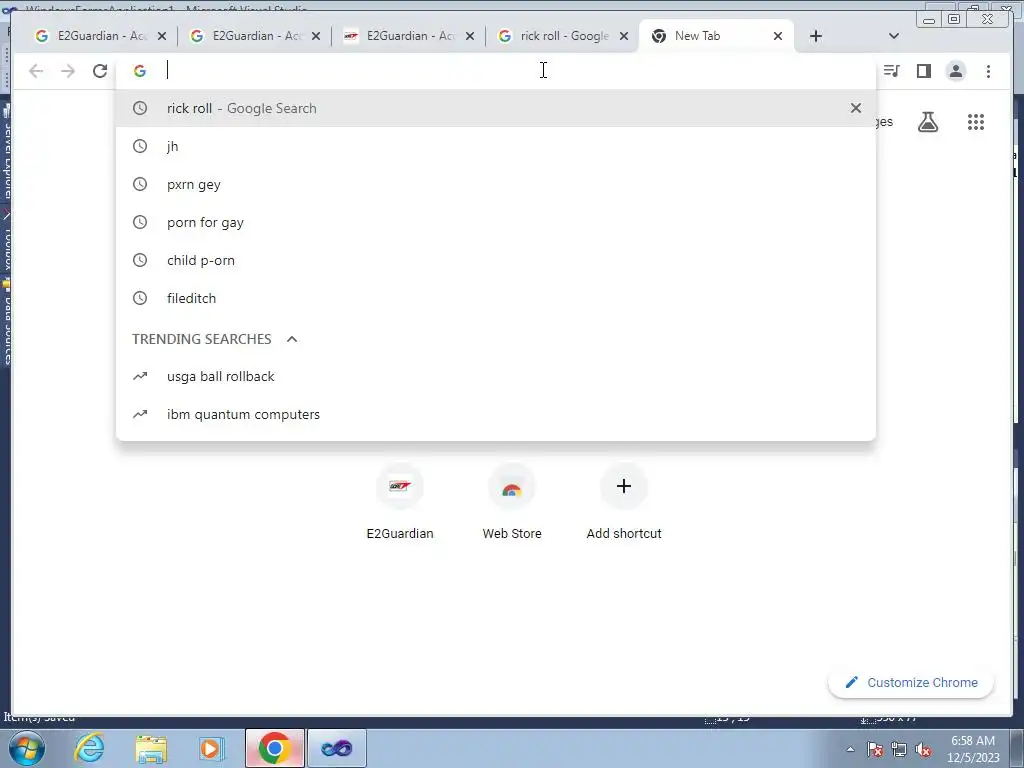Switch to Visual Studio in the taskbar
Screen dimensions: 1024x768
(x=336, y=748)
